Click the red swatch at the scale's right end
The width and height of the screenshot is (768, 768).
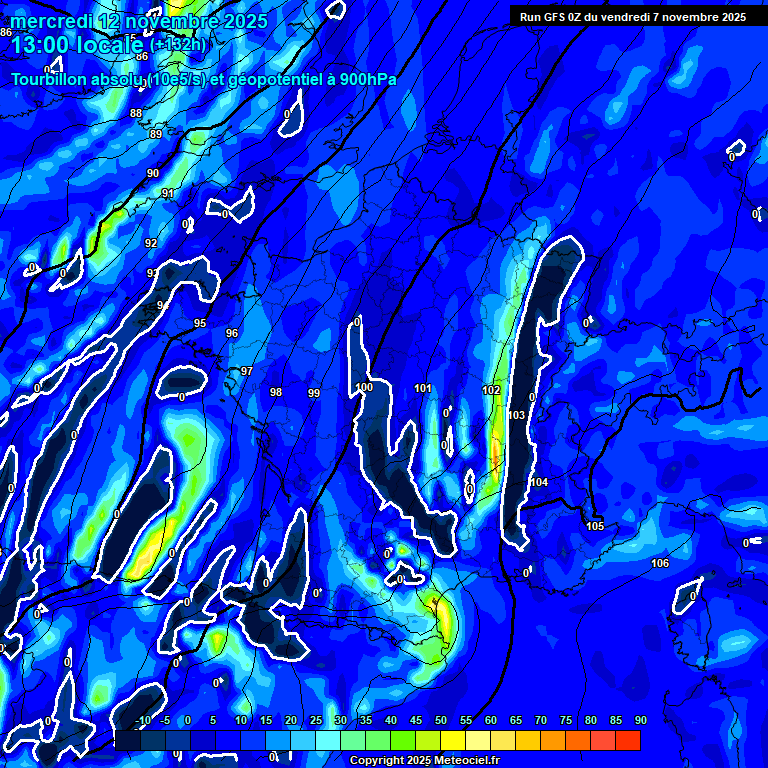[x=627, y=740]
